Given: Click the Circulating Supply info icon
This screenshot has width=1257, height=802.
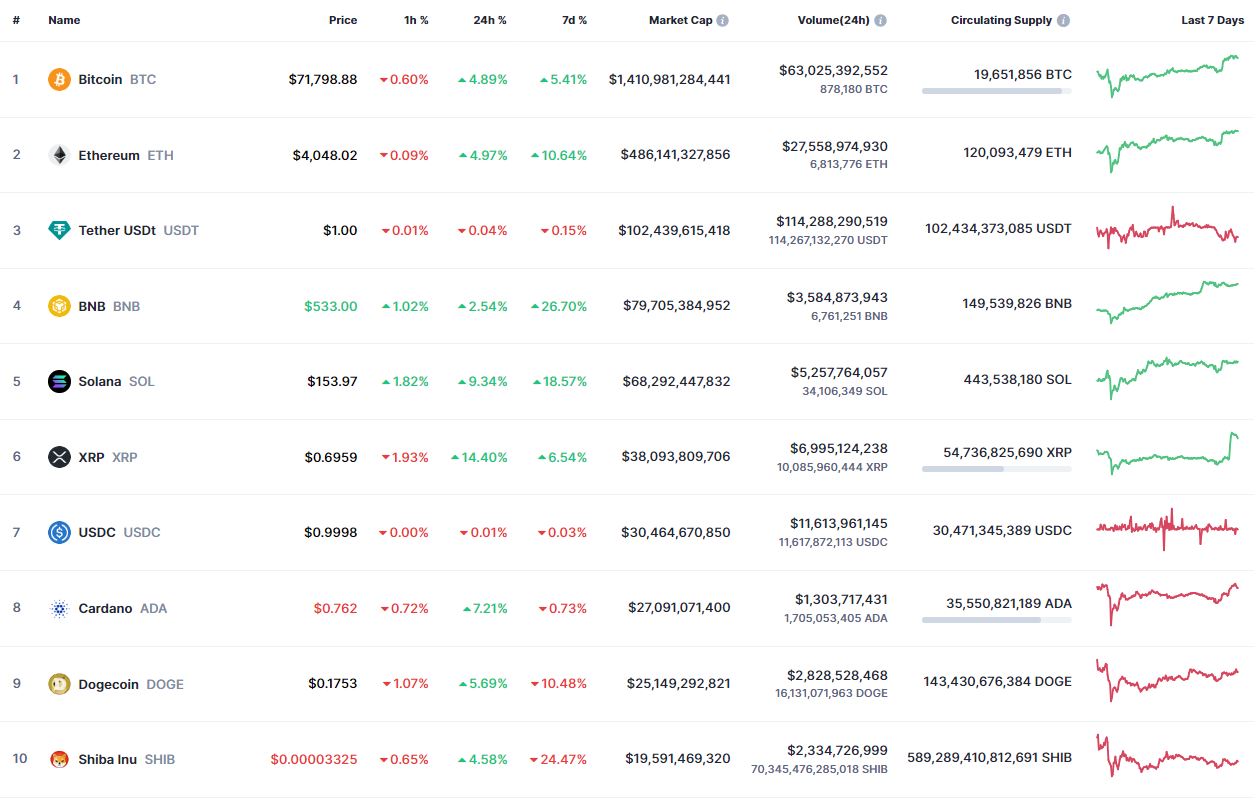Looking at the screenshot, I should pos(1063,20).
